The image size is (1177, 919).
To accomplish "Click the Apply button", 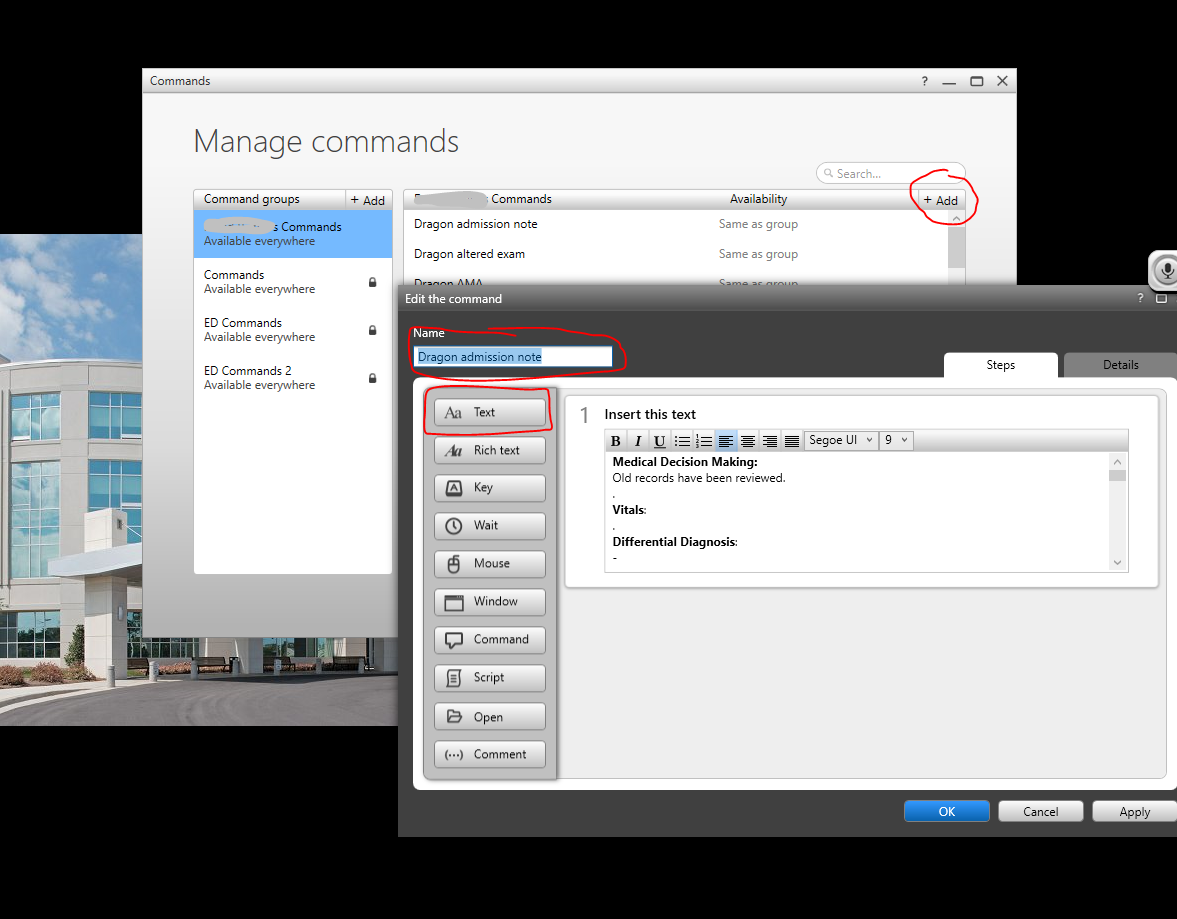I will [1134, 812].
